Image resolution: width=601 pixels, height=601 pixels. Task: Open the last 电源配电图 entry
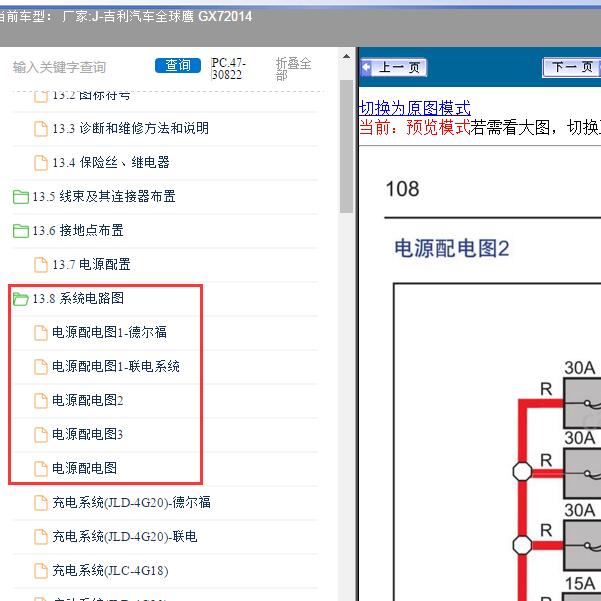[x=84, y=468]
